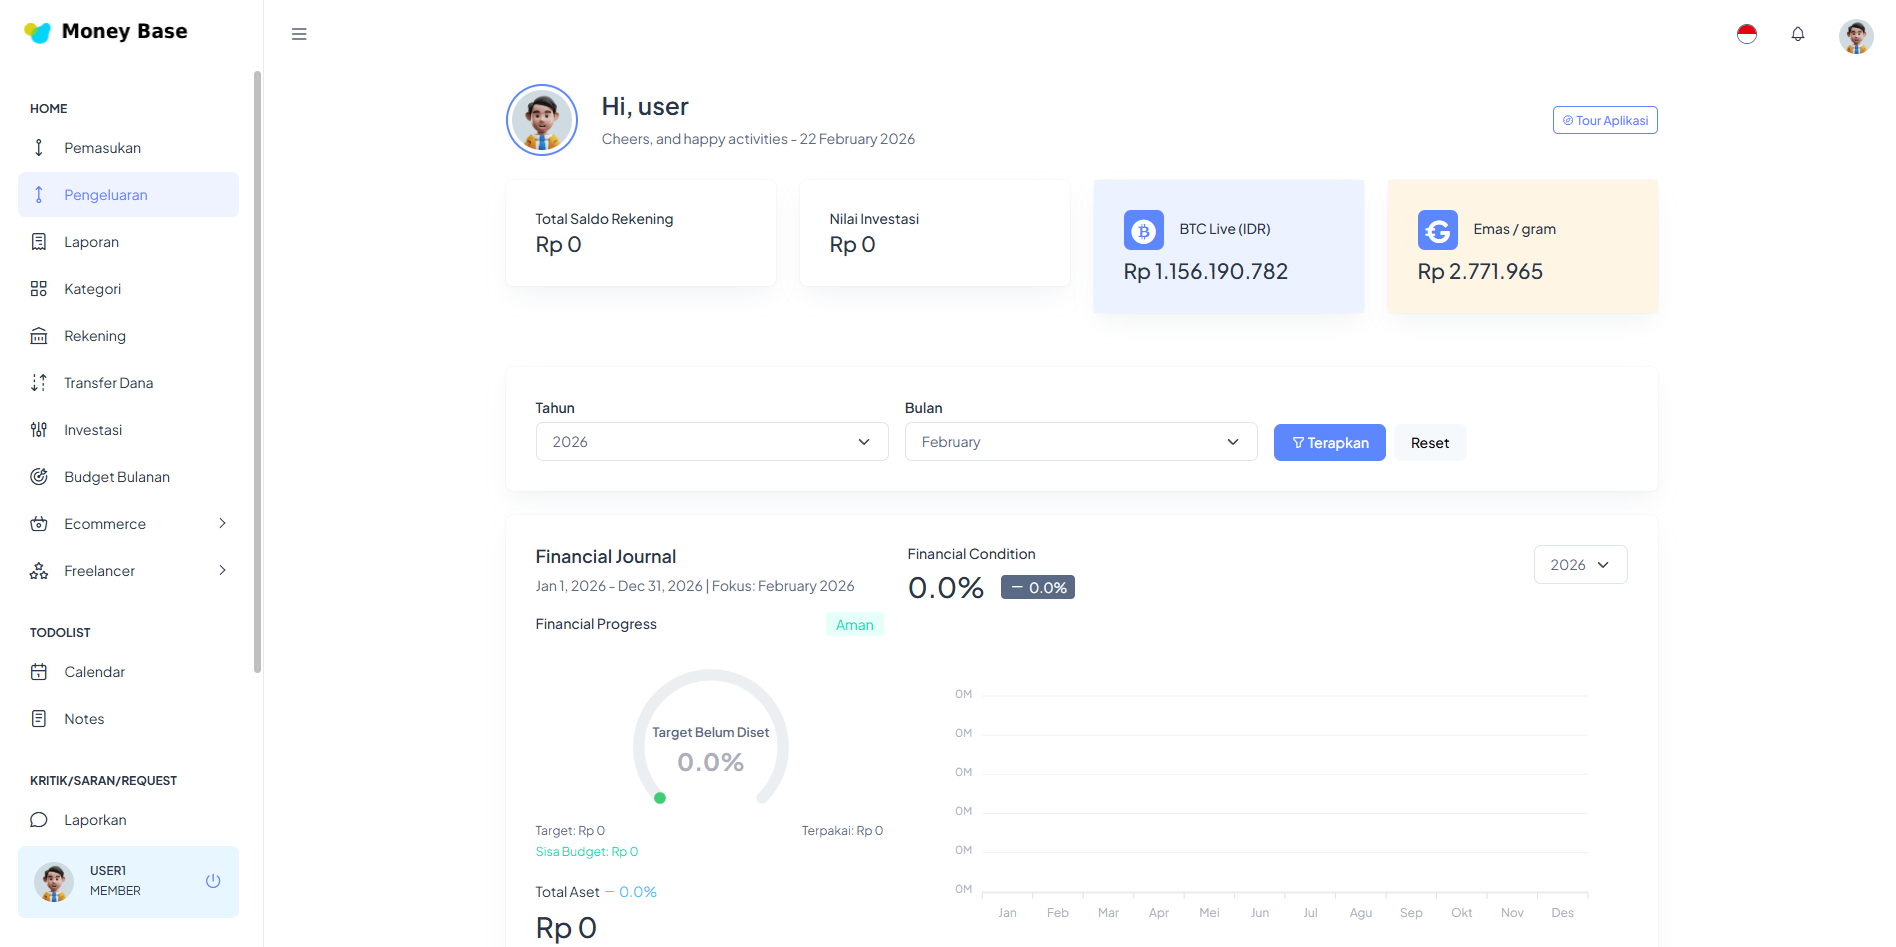
Task: Click the Terapkan filter button
Action: click(x=1329, y=442)
